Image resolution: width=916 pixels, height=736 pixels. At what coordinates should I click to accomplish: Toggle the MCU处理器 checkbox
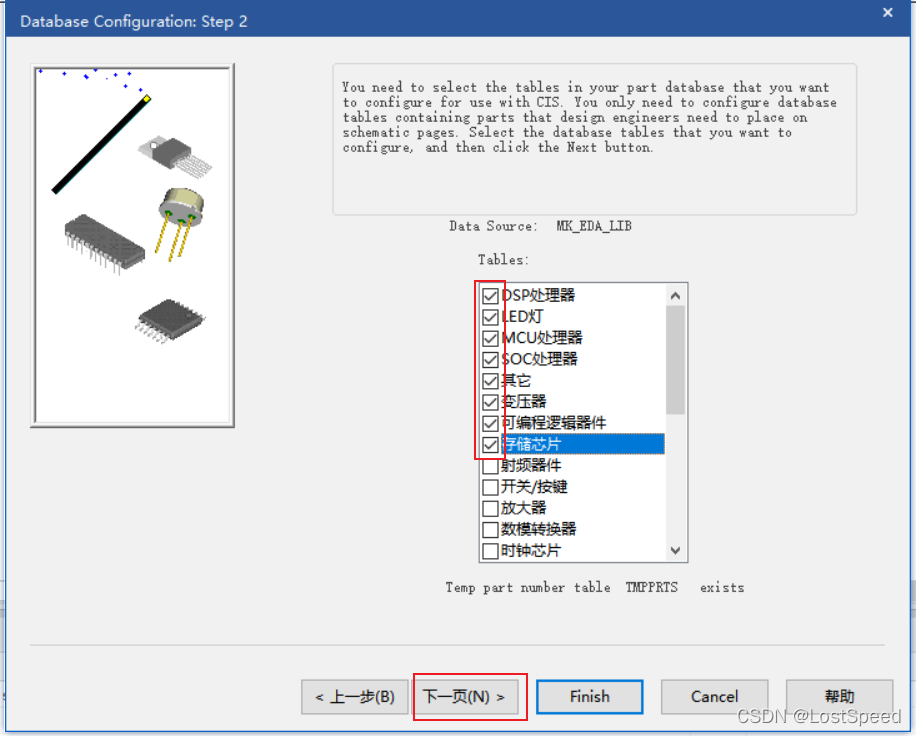(490, 338)
